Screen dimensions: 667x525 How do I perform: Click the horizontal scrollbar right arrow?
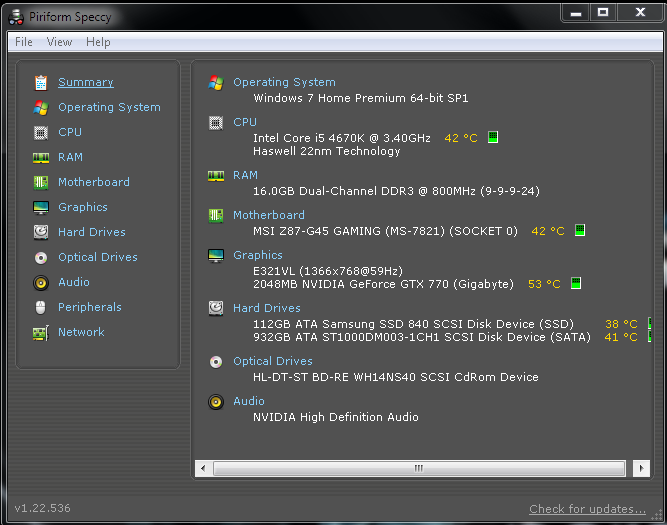tap(641, 468)
